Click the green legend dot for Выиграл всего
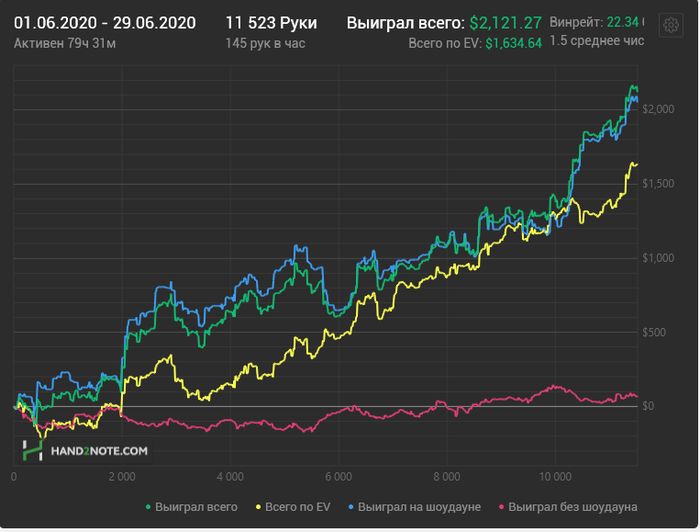700x532 pixels. (148, 507)
